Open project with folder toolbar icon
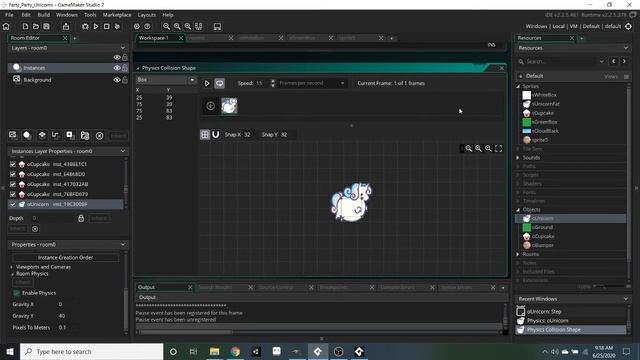The image size is (640, 360). click(x=36, y=27)
